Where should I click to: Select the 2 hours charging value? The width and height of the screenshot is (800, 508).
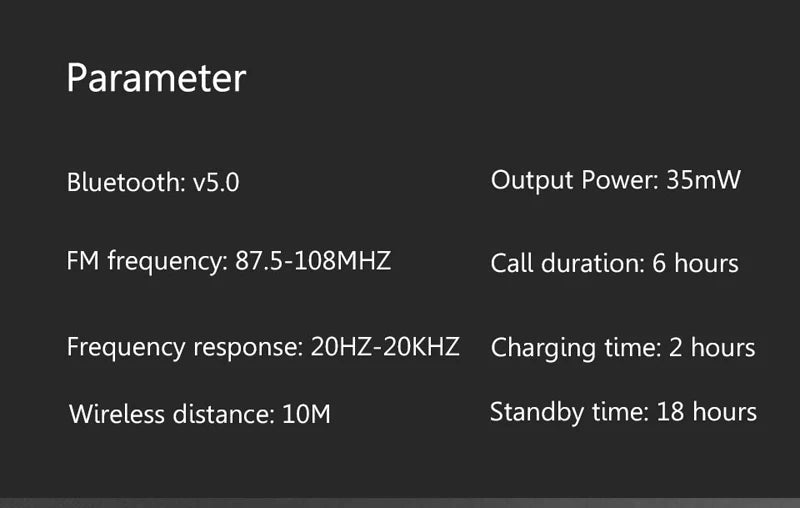712,348
